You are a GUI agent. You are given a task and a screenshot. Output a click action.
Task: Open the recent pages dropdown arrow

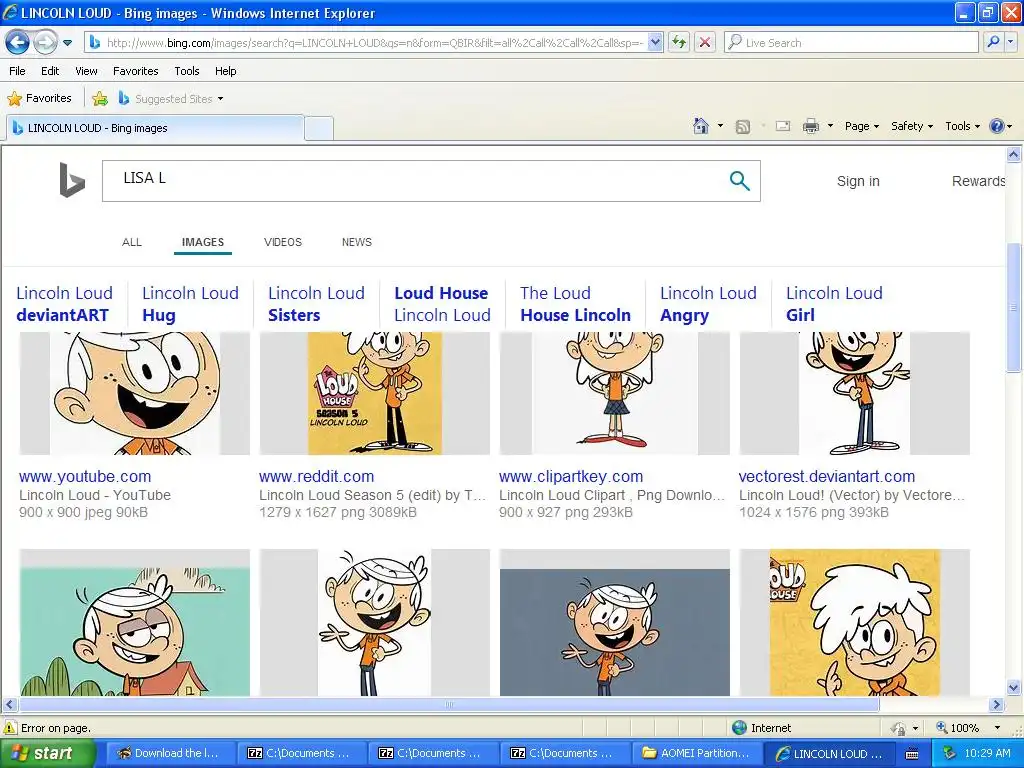(x=67, y=43)
